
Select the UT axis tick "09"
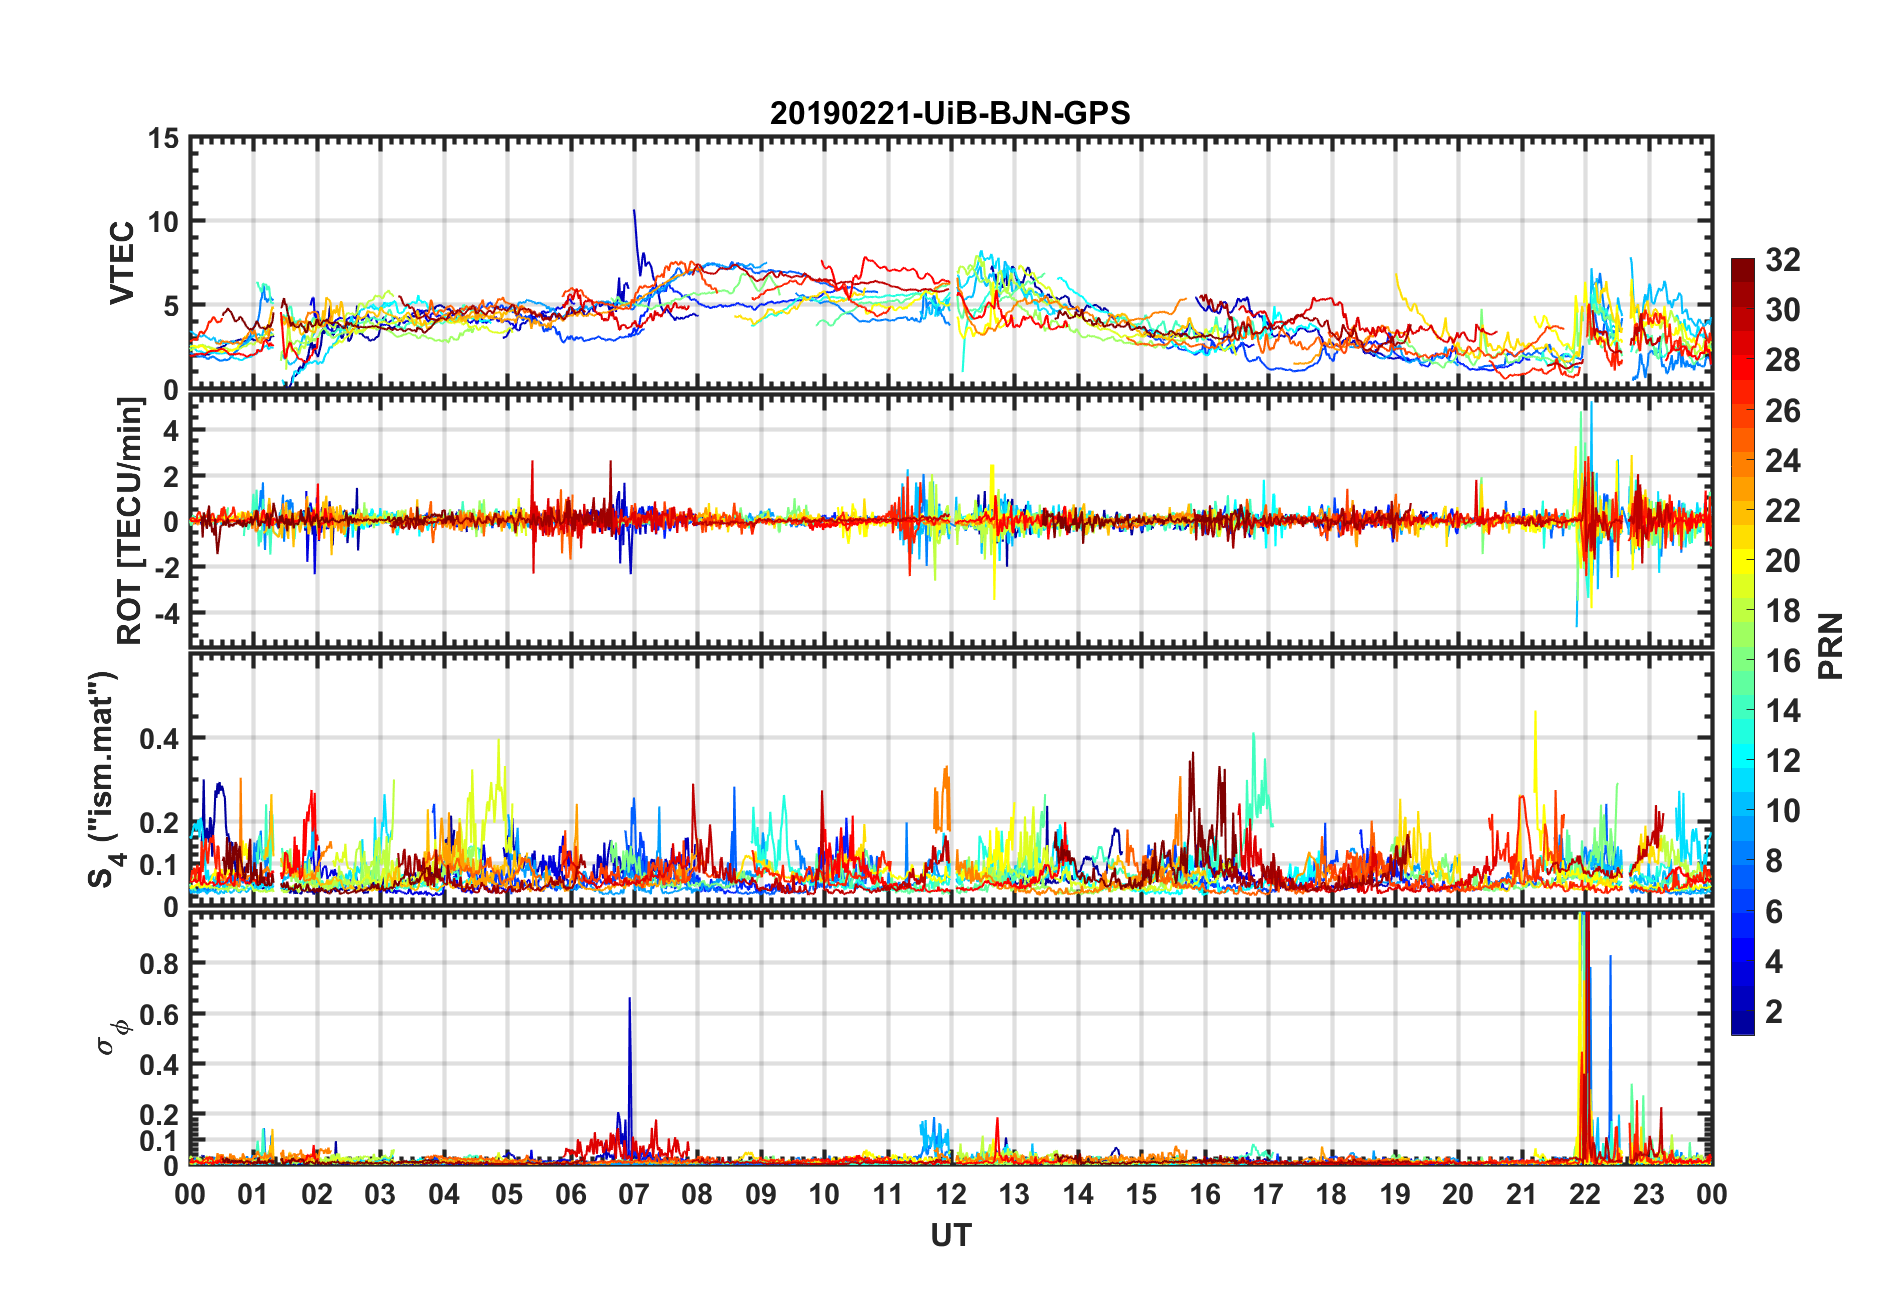click(761, 1194)
